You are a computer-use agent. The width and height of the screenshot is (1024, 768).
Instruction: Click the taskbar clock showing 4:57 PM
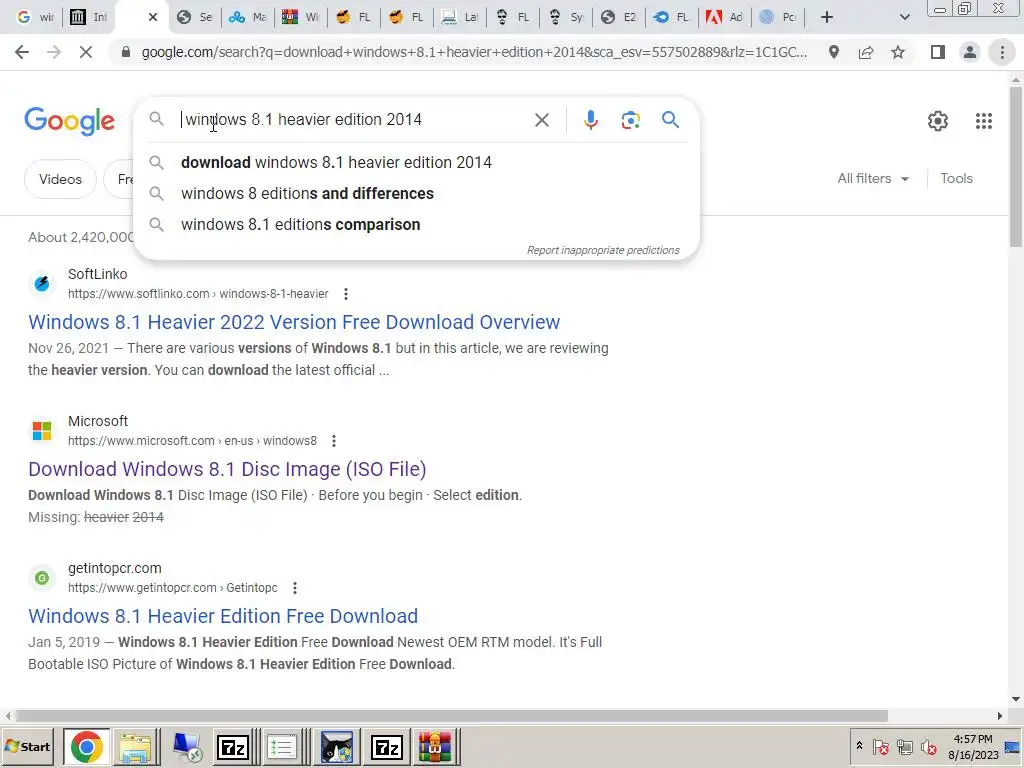pos(973,747)
